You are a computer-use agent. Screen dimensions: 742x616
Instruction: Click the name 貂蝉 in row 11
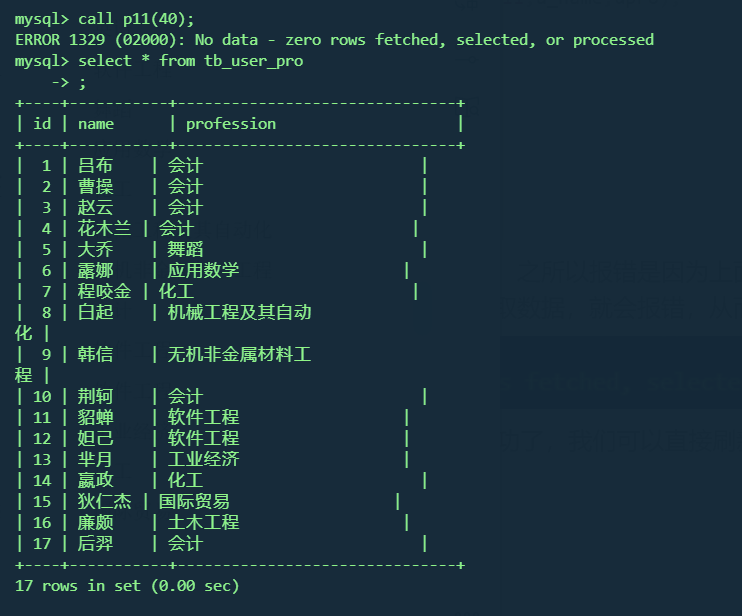pyautogui.click(x=96, y=418)
